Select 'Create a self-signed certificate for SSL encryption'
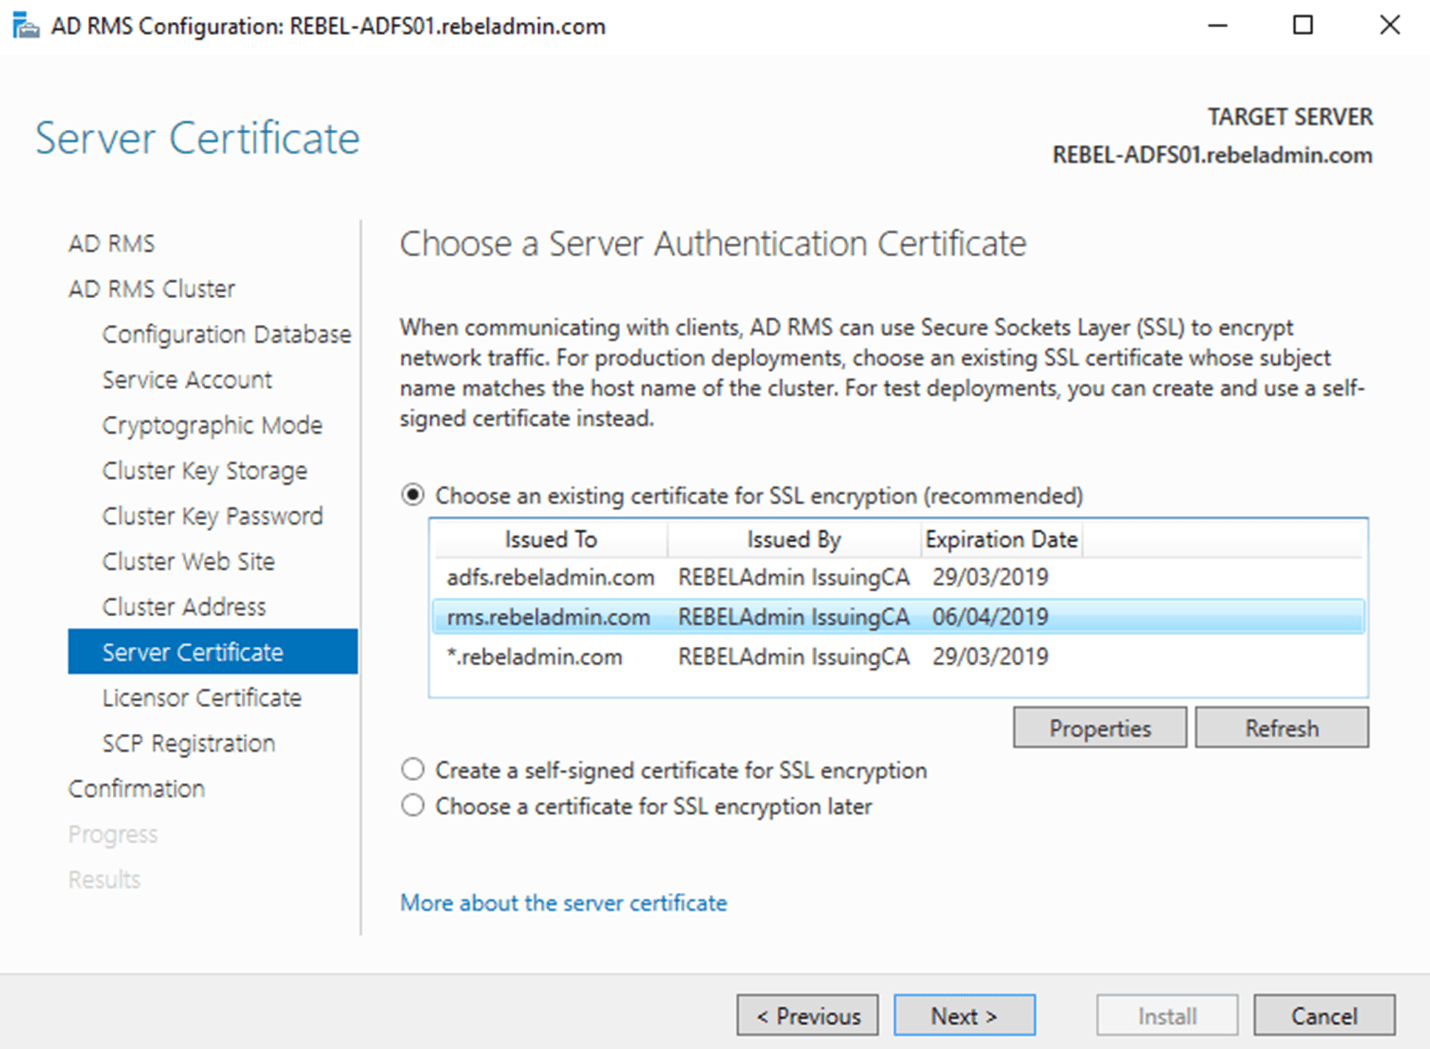This screenshot has width=1430, height=1049. point(413,769)
